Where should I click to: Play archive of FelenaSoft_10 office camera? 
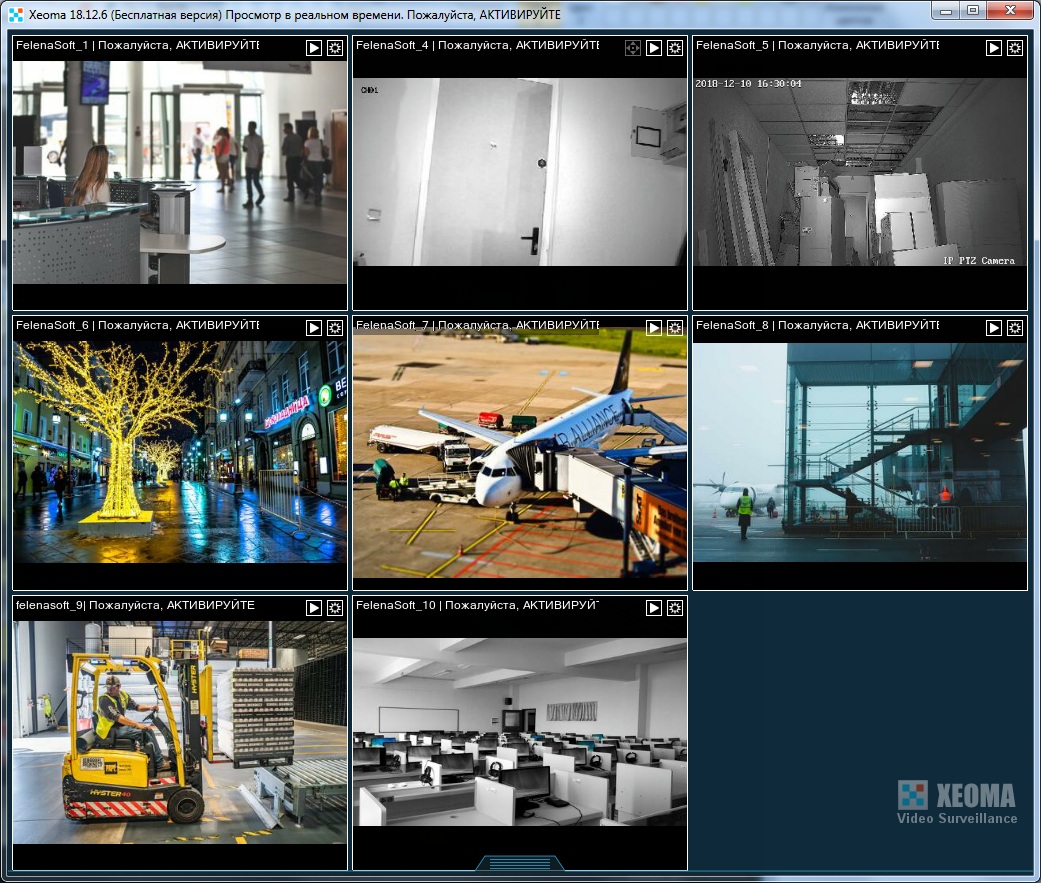[x=654, y=608]
